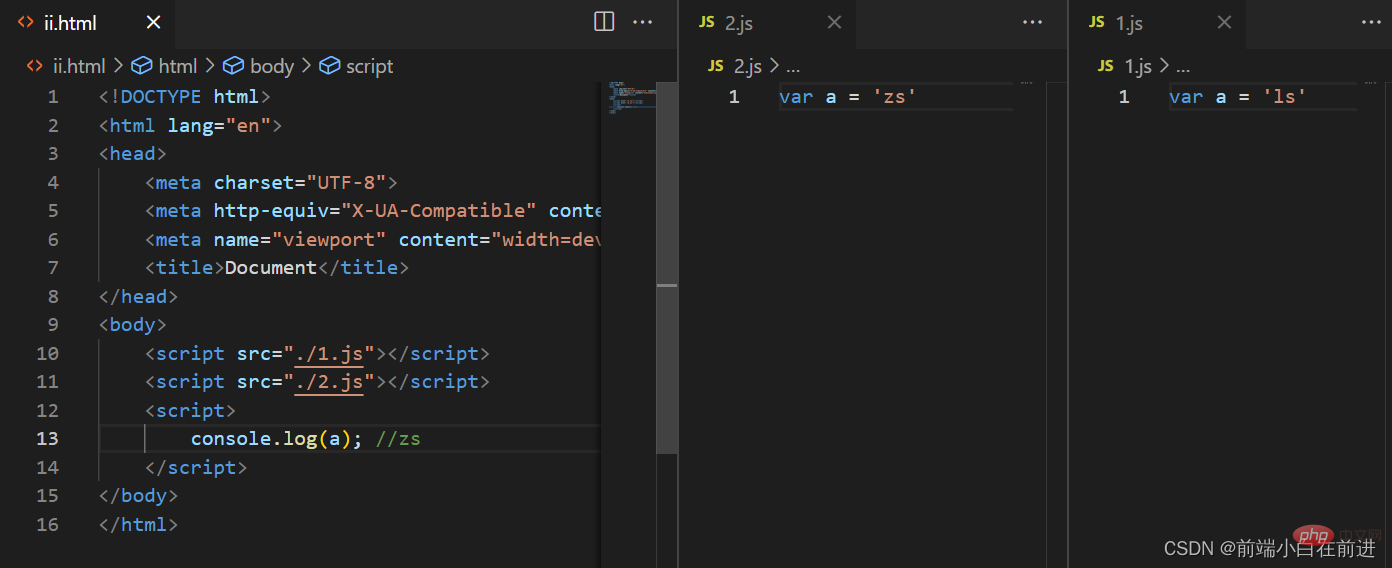Click the split editor right icon
1392x568 pixels.
coord(604,22)
